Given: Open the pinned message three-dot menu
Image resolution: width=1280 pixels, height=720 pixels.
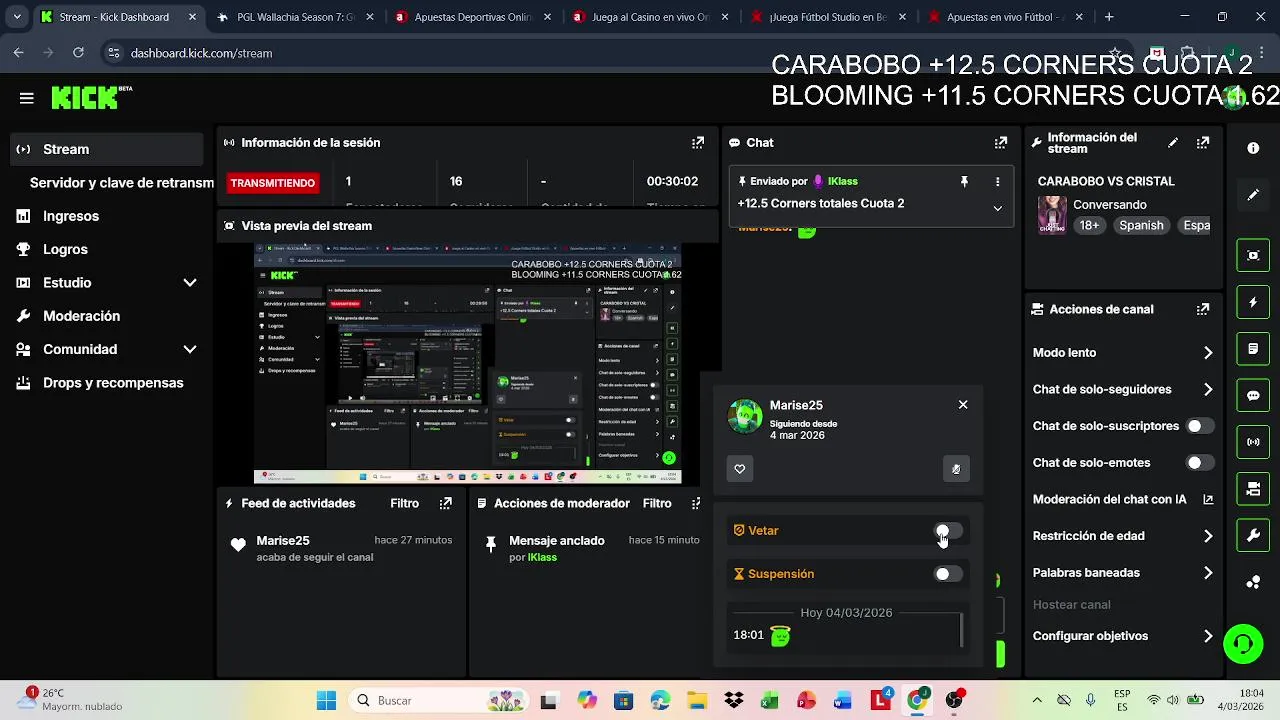Looking at the screenshot, I should pyautogui.click(x=997, y=182).
